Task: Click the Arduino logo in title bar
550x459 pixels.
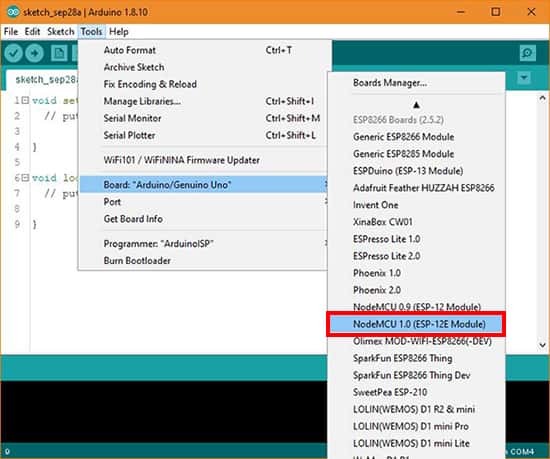Action: point(13,12)
